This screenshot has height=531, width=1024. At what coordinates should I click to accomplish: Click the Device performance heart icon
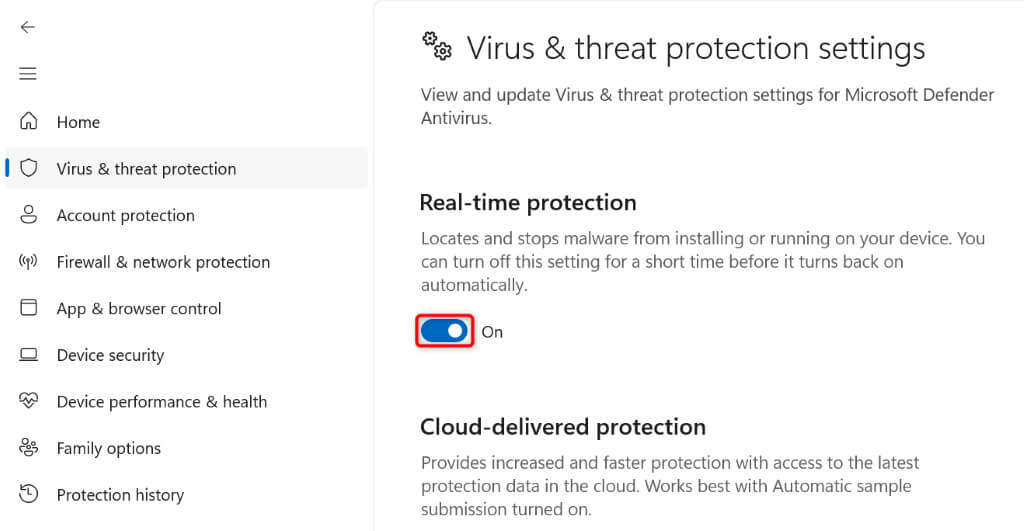(x=29, y=401)
